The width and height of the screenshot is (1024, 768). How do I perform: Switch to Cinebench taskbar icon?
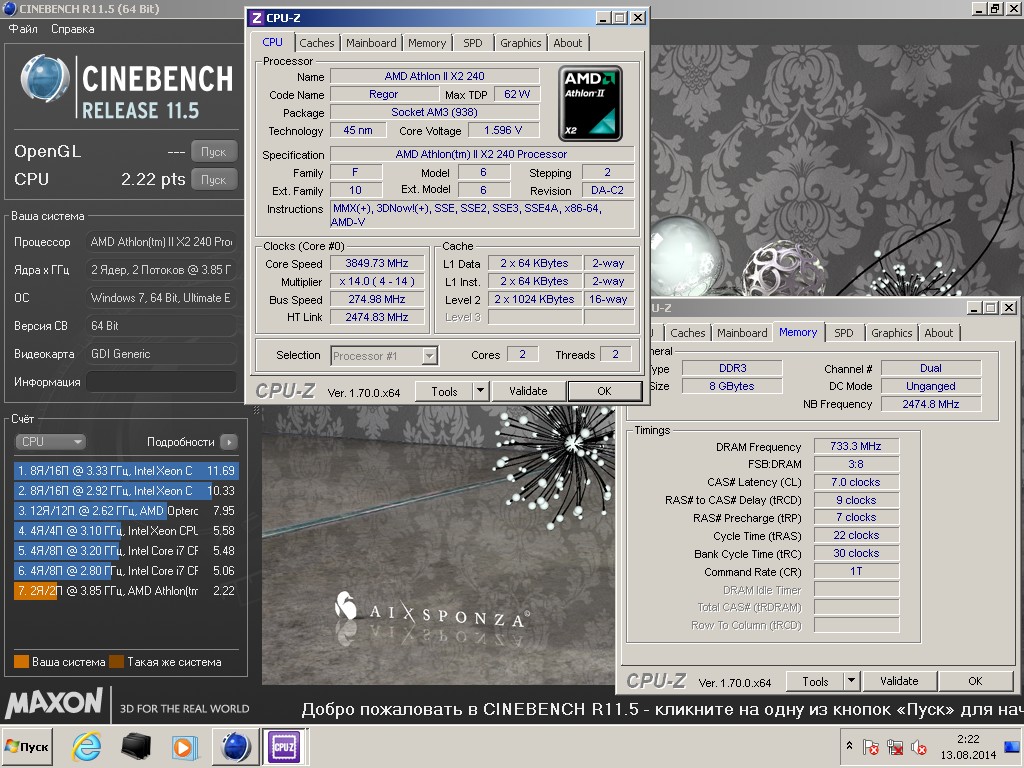[x=235, y=746]
